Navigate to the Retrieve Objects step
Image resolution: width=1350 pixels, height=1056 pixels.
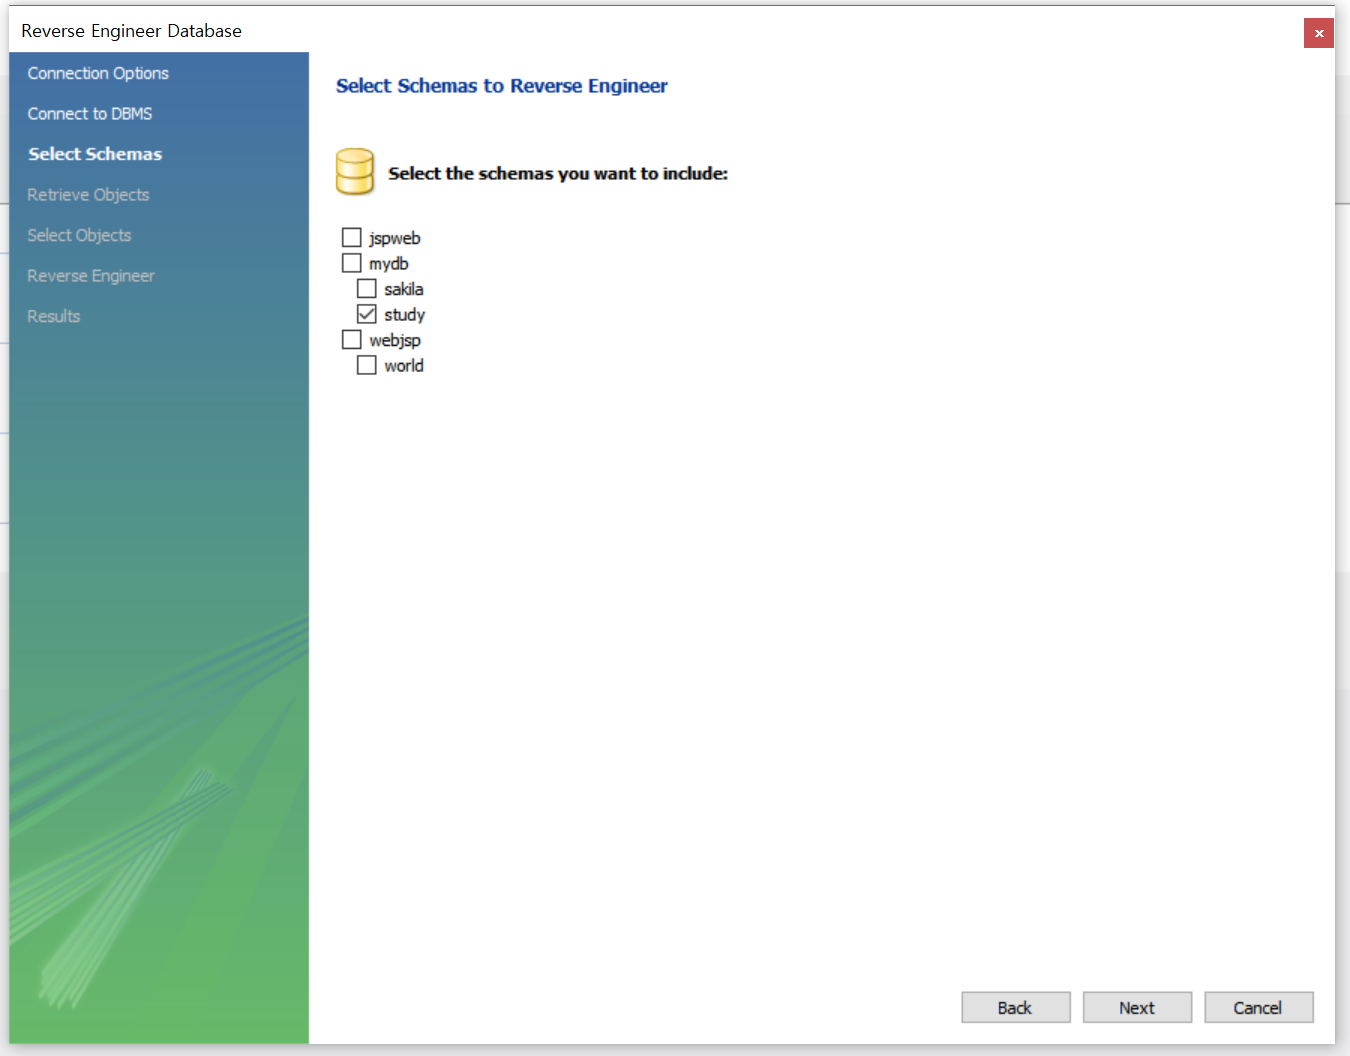88,194
